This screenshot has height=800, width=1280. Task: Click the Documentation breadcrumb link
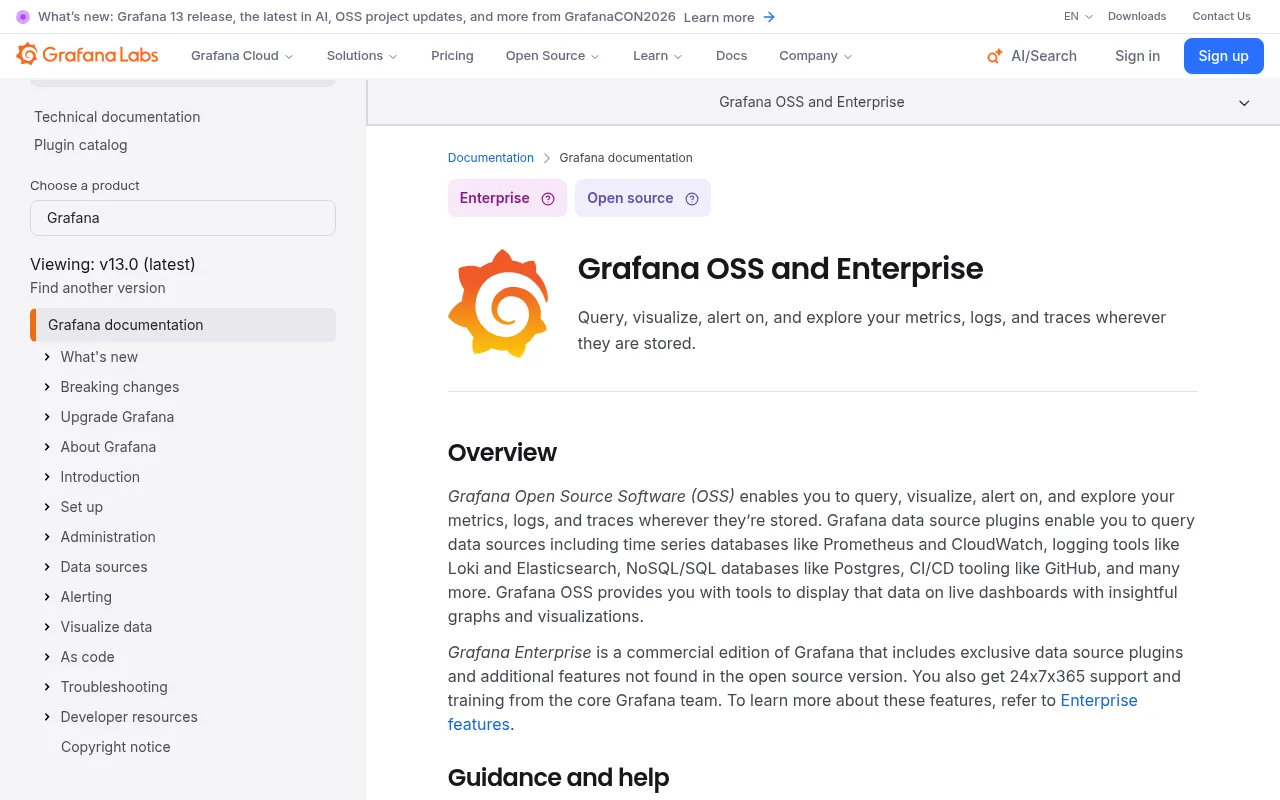click(491, 158)
